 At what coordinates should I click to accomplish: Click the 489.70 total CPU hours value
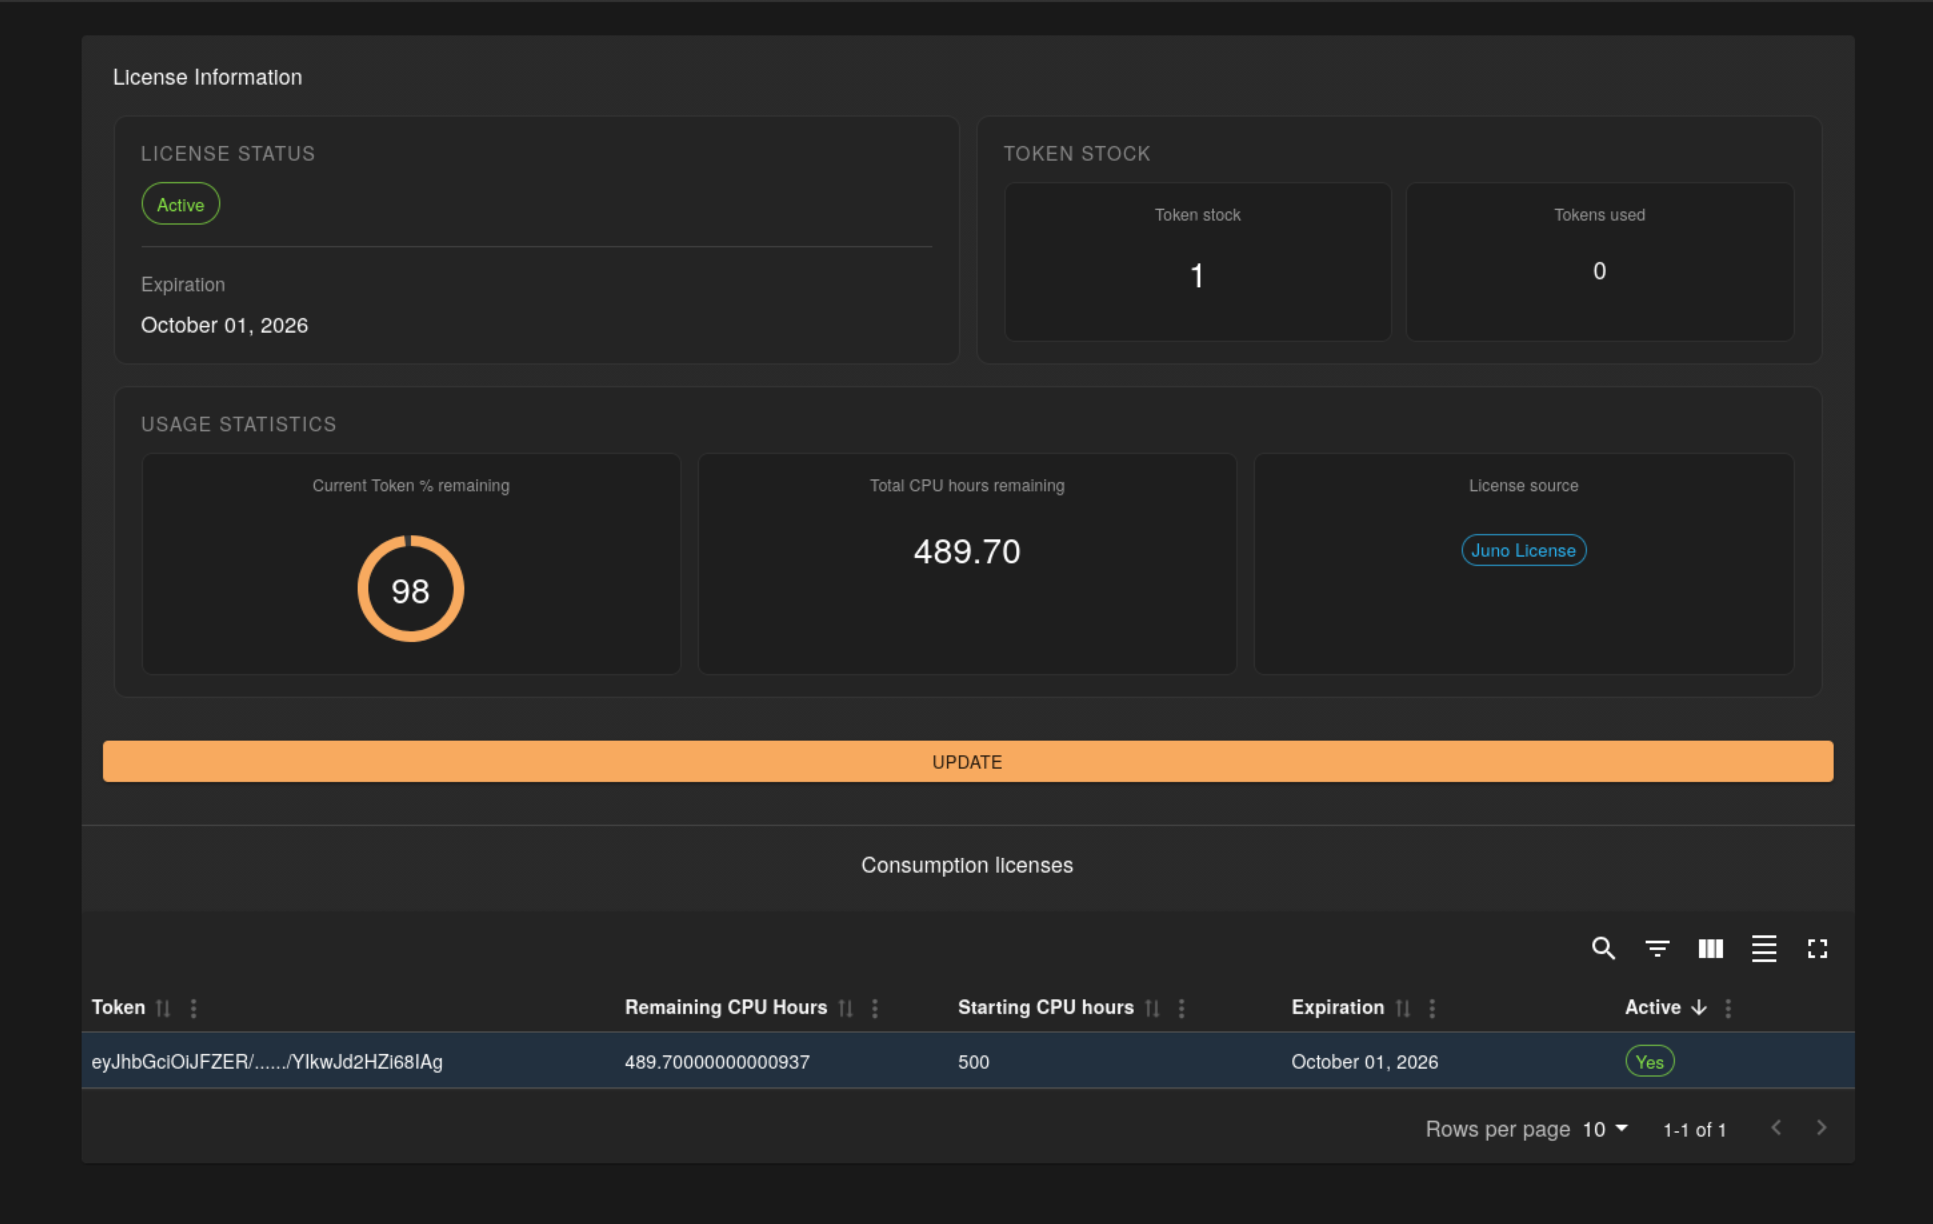tap(967, 552)
